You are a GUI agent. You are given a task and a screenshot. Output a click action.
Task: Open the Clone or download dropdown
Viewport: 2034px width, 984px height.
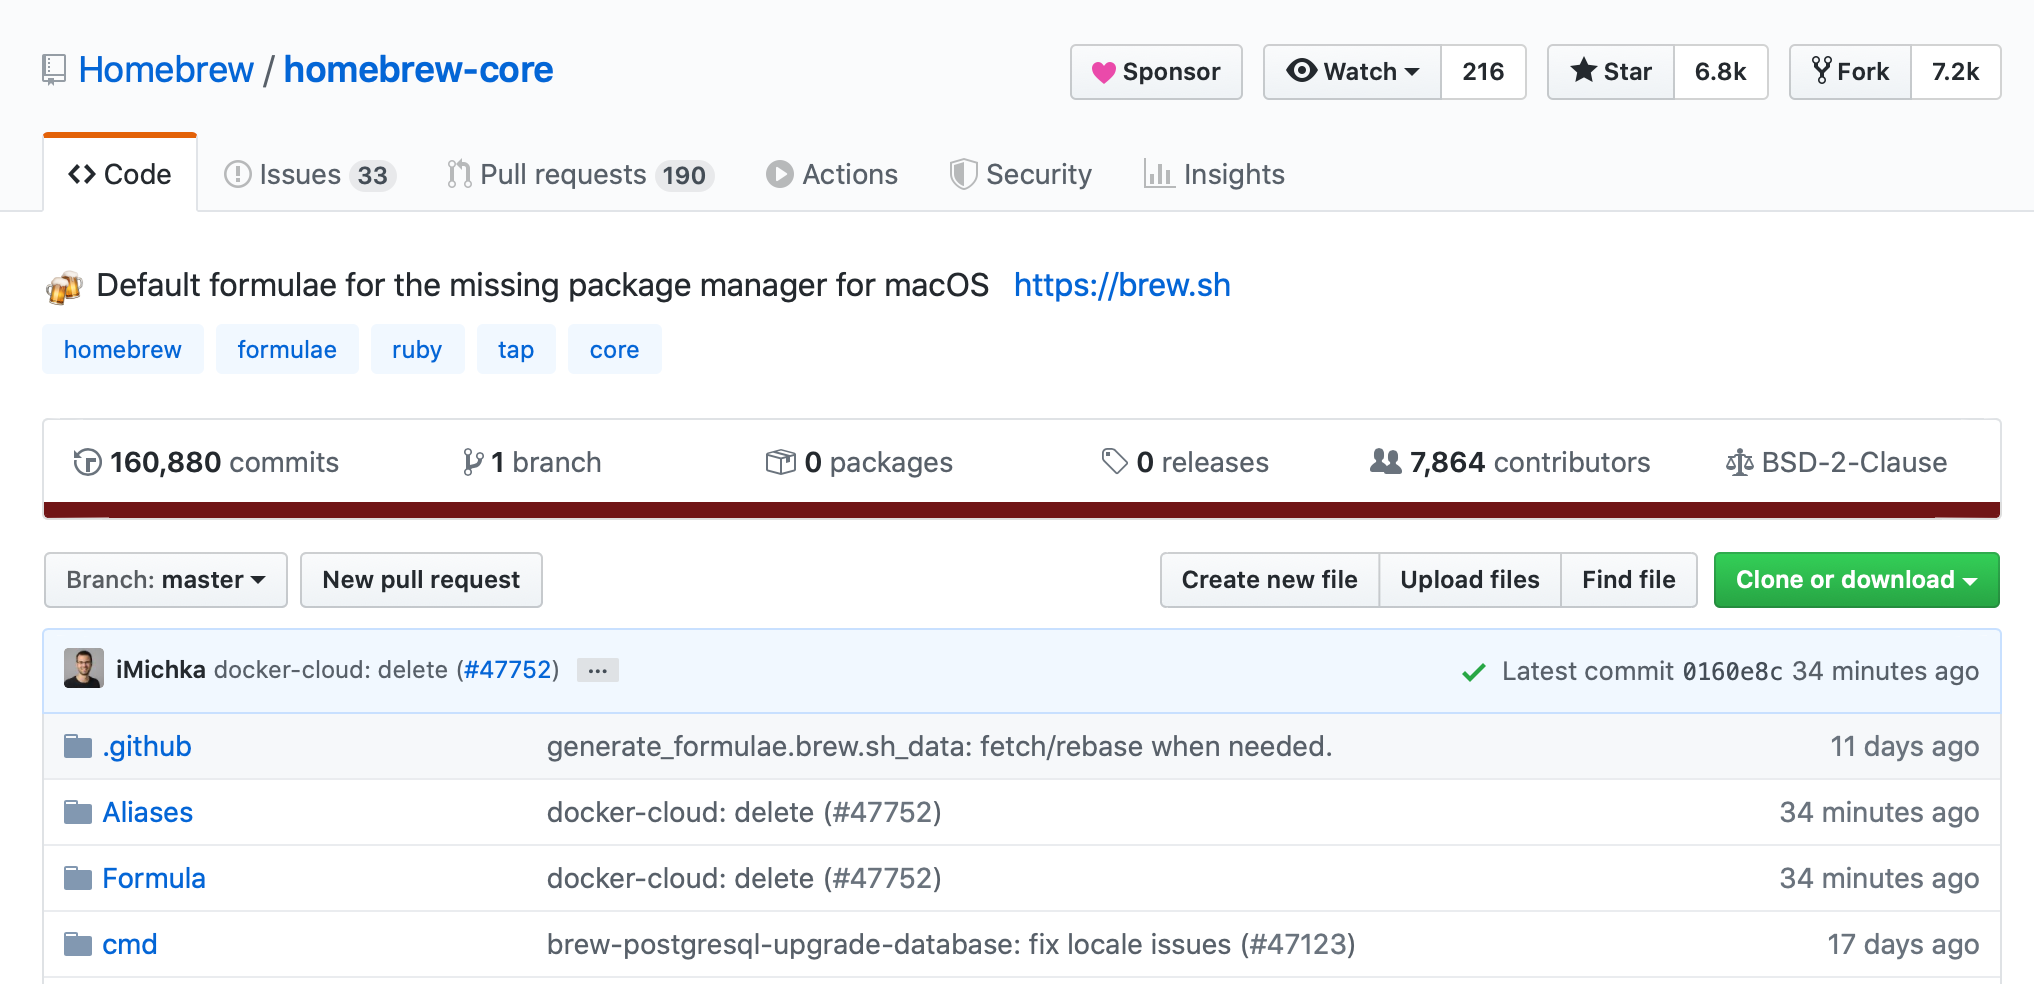pos(1856,580)
